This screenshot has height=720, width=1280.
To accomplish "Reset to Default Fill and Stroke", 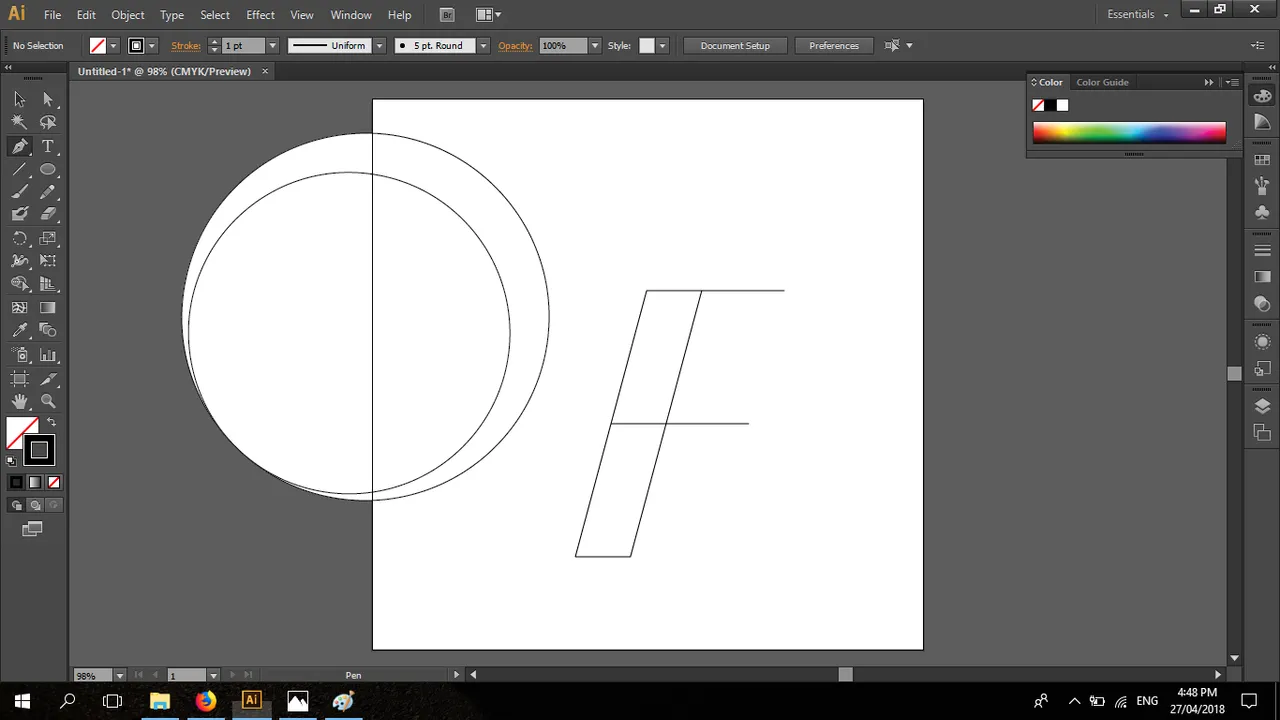I will pyautogui.click(x=11, y=461).
